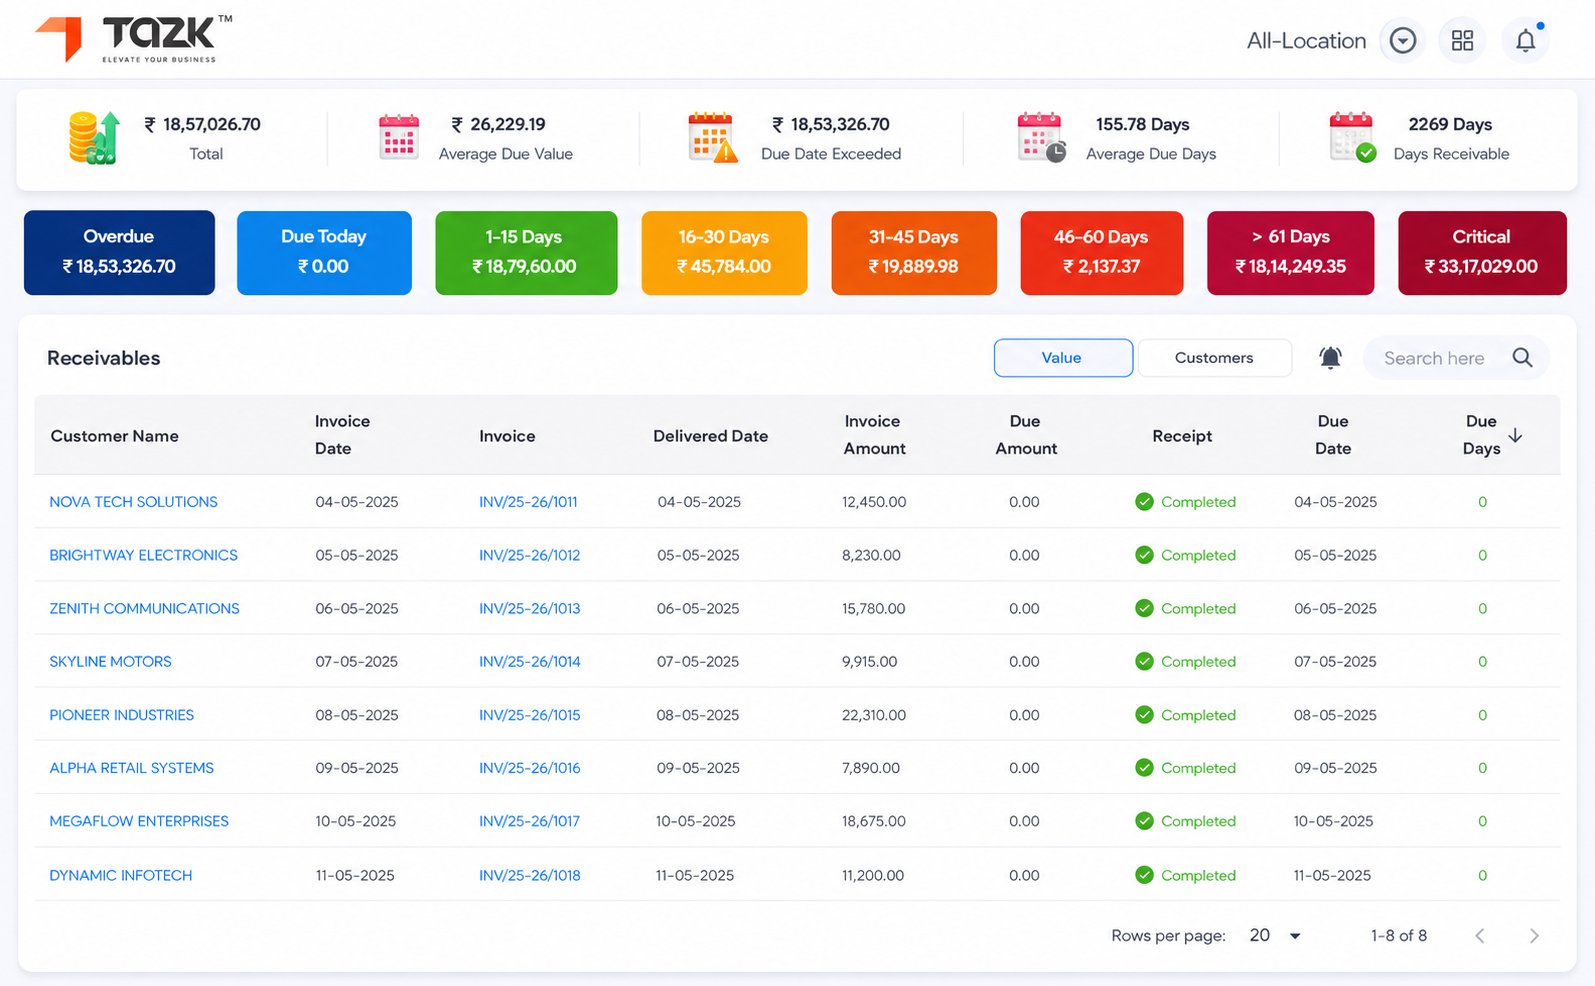The width and height of the screenshot is (1595, 986).
Task: Click the Invoice Amount column header
Action: tap(874, 435)
